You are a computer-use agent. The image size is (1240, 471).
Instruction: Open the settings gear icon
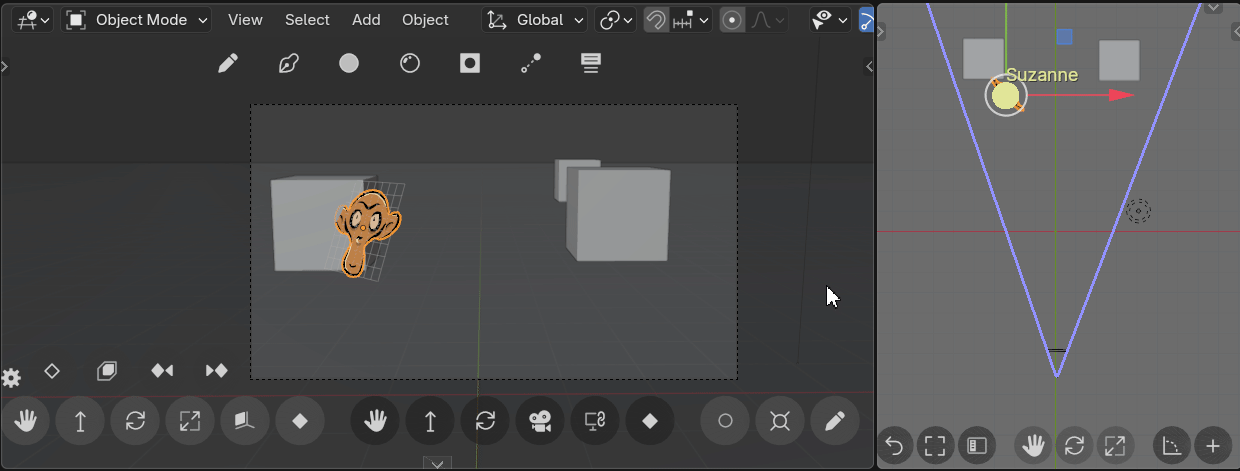pyautogui.click(x=11, y=378)
